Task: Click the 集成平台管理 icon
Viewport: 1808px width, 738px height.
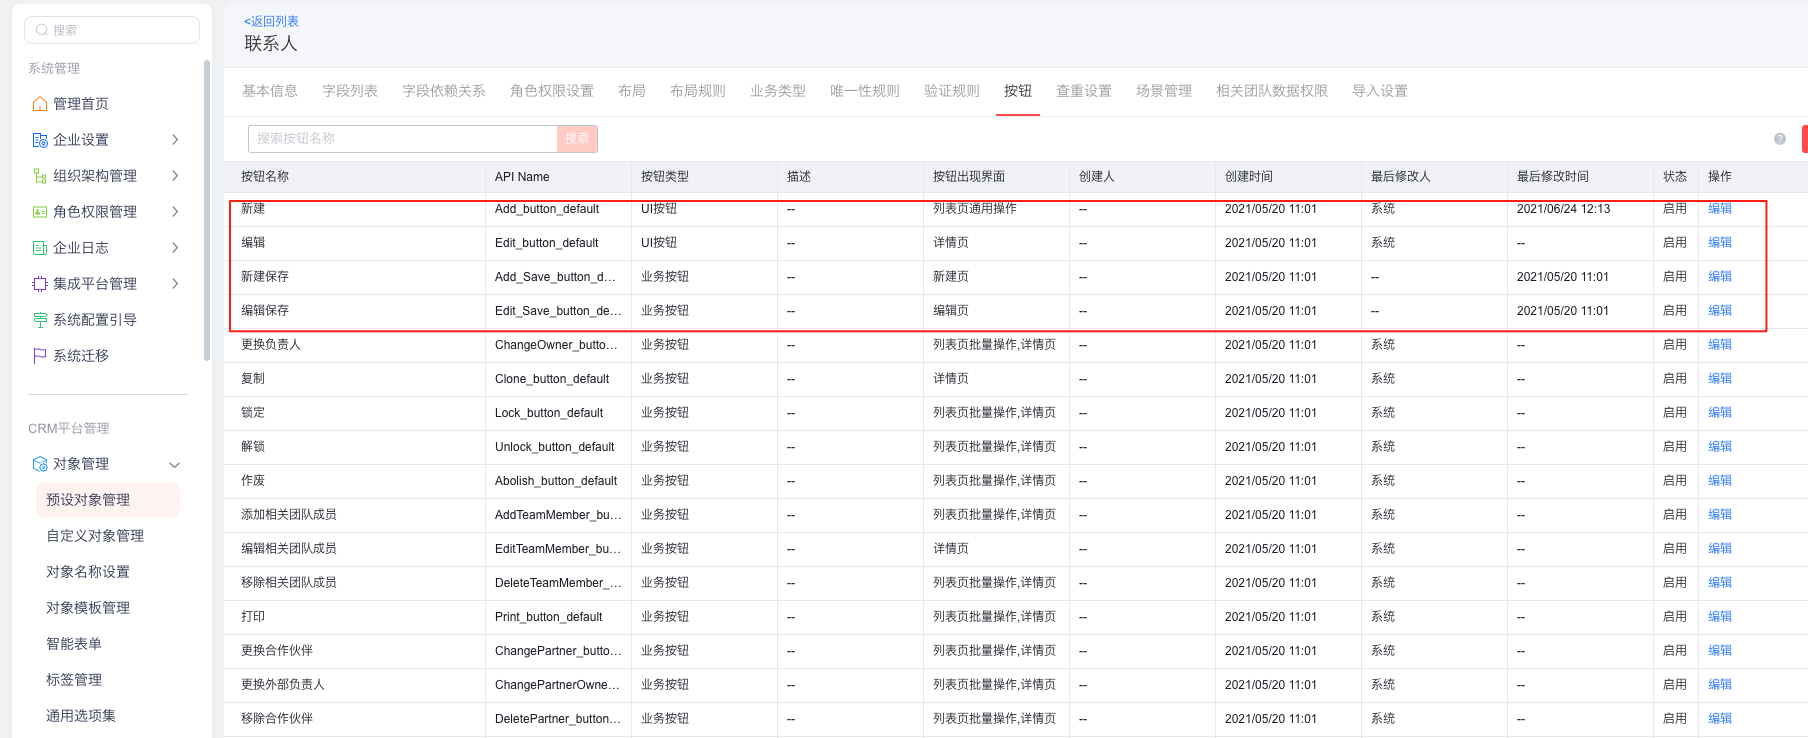Action: [x=40, y=284]
